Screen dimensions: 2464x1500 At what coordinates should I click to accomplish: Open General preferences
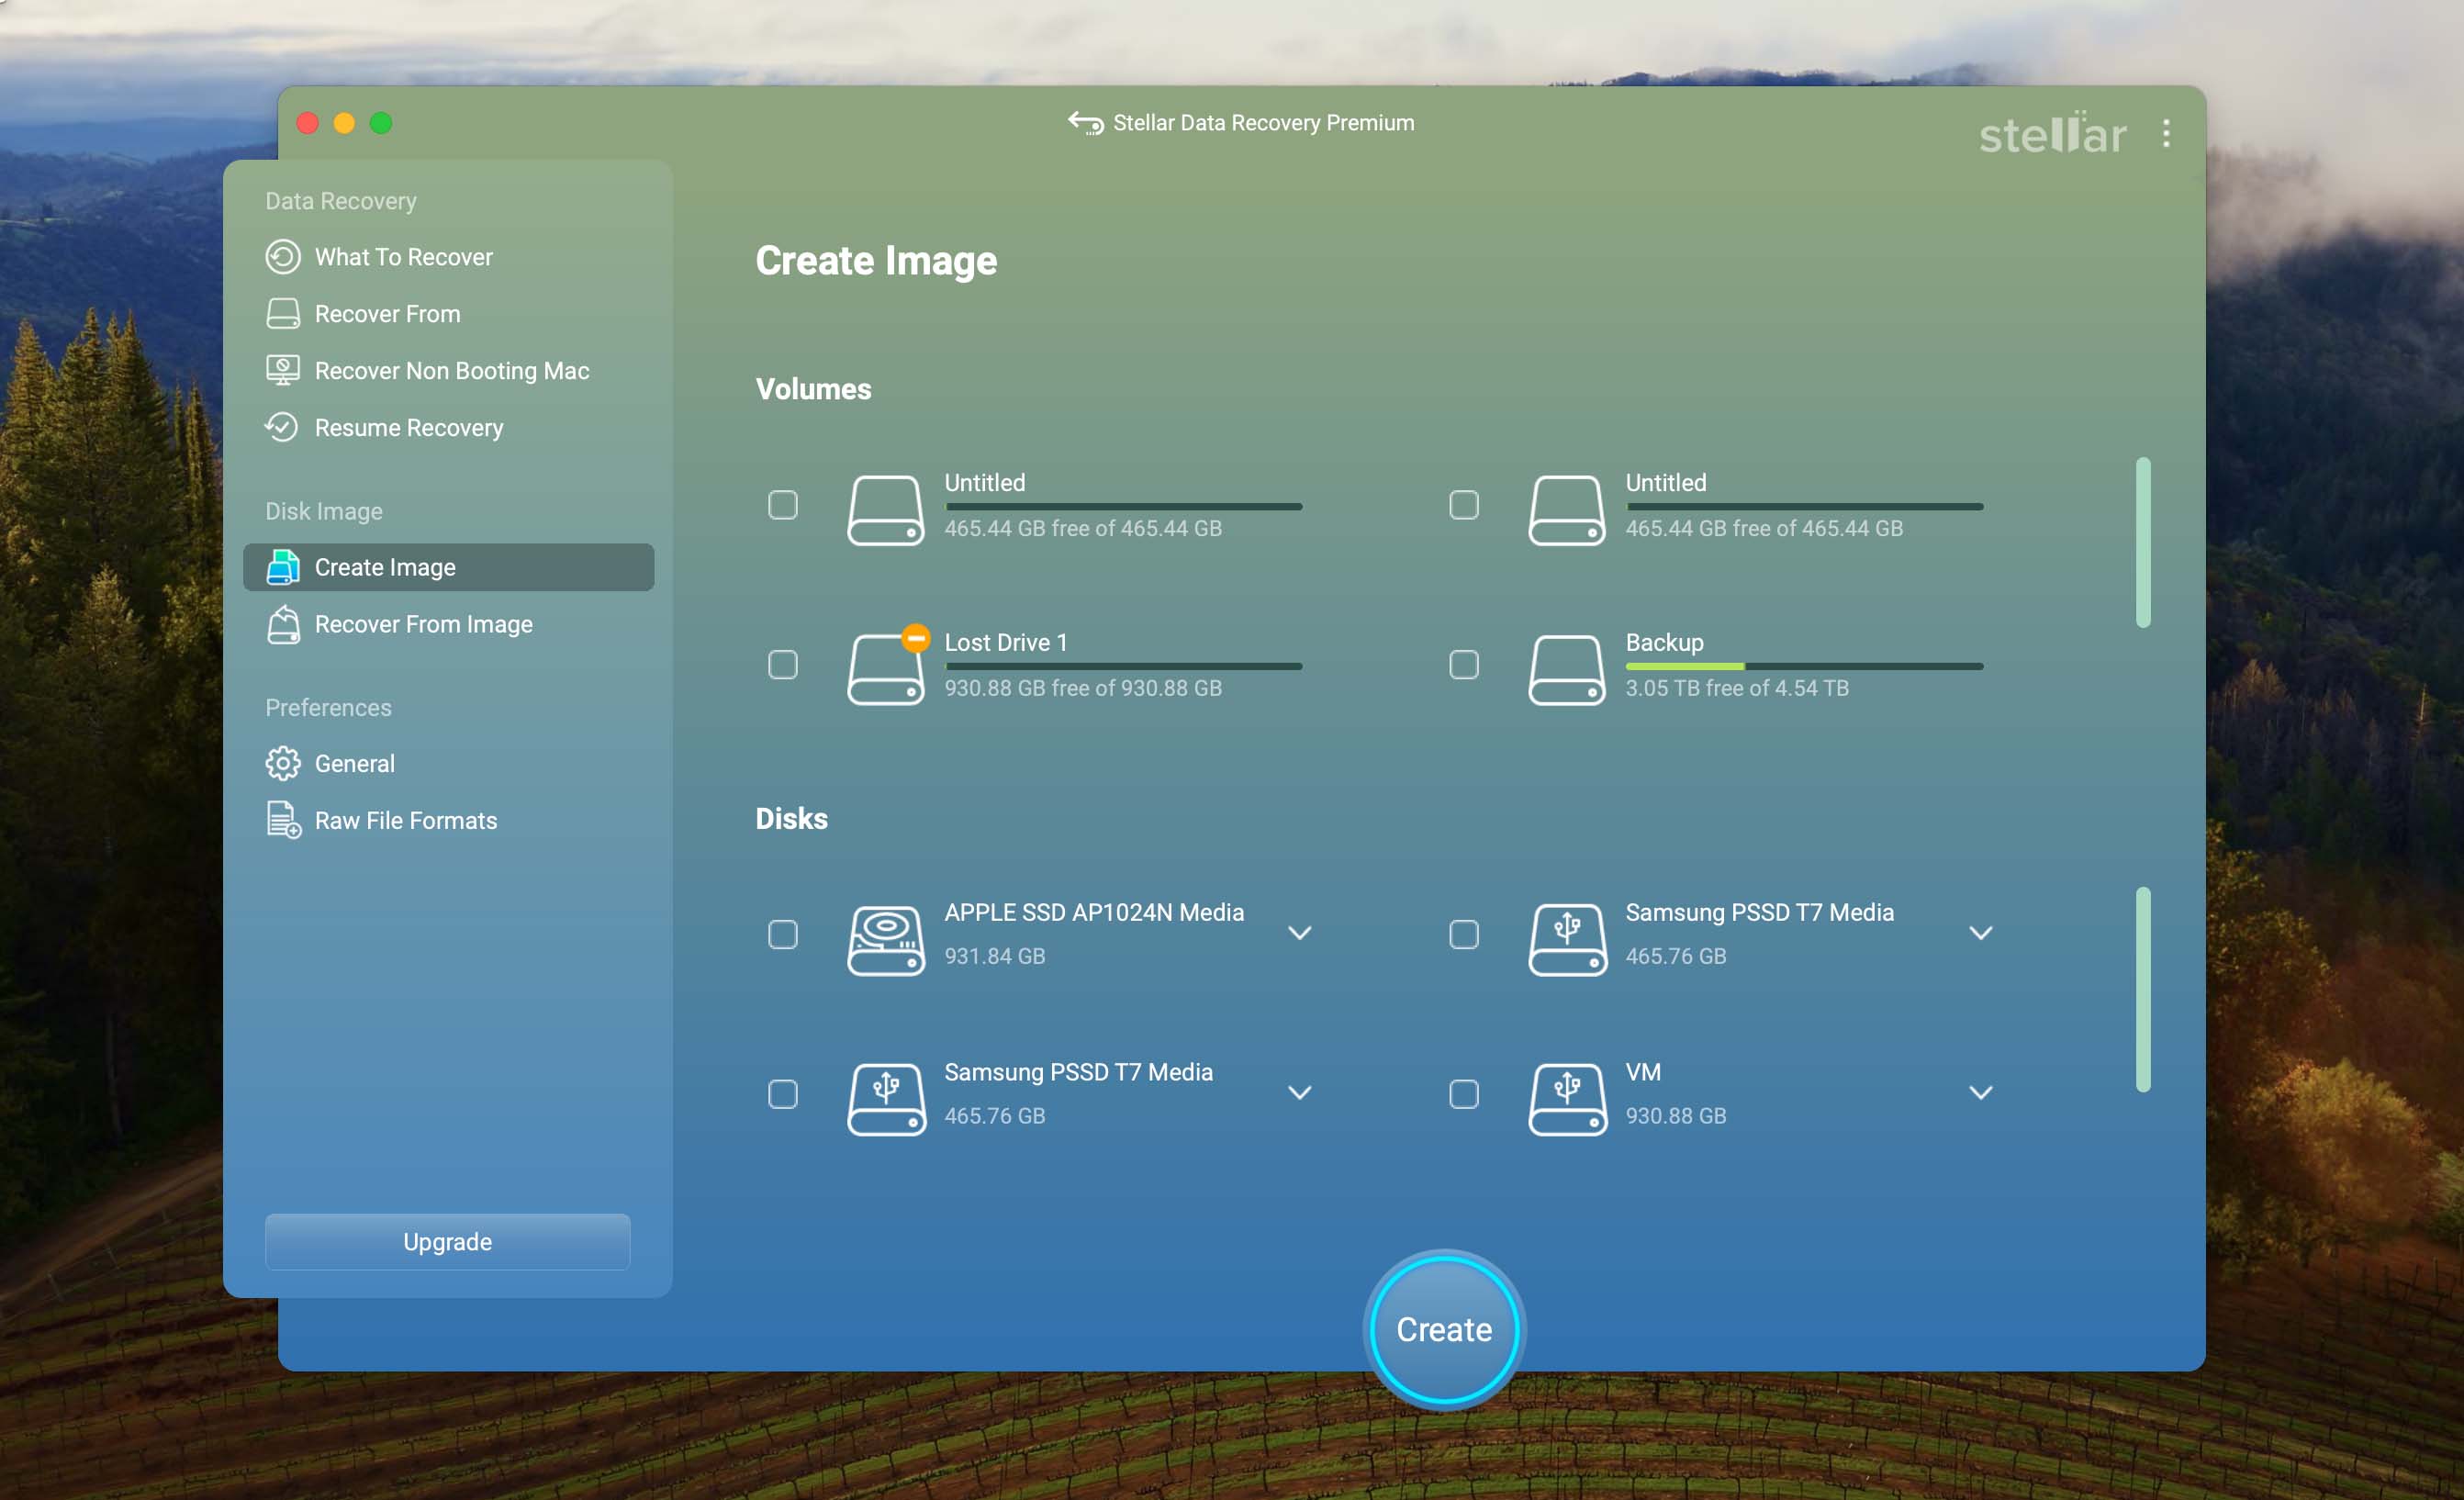(448, 764)
